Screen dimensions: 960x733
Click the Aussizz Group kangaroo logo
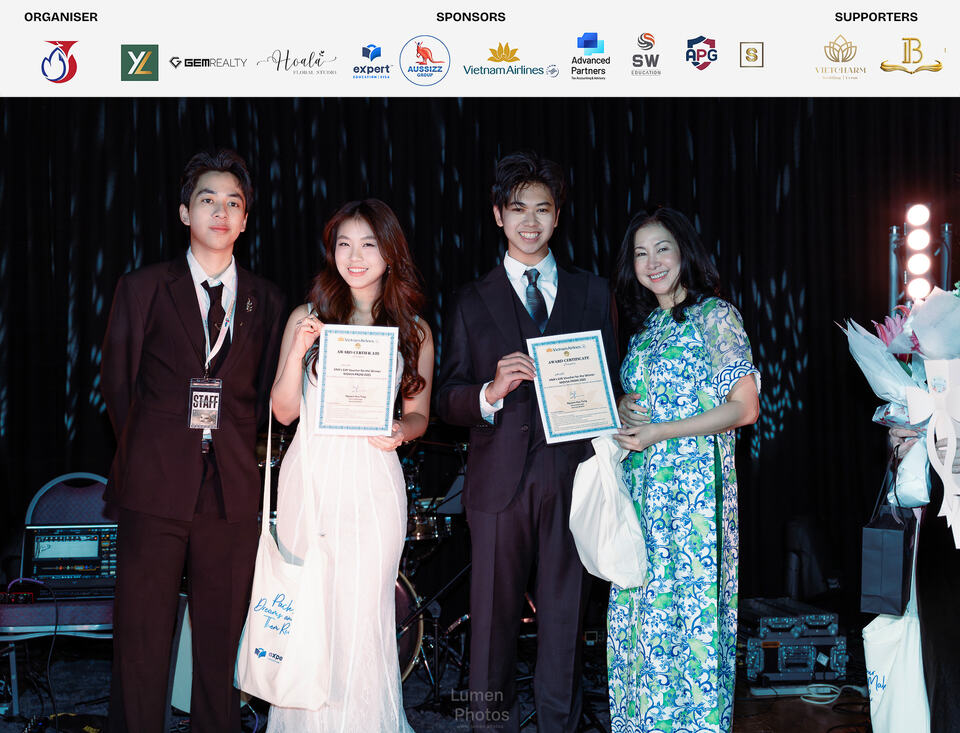(x=425, y=60)
